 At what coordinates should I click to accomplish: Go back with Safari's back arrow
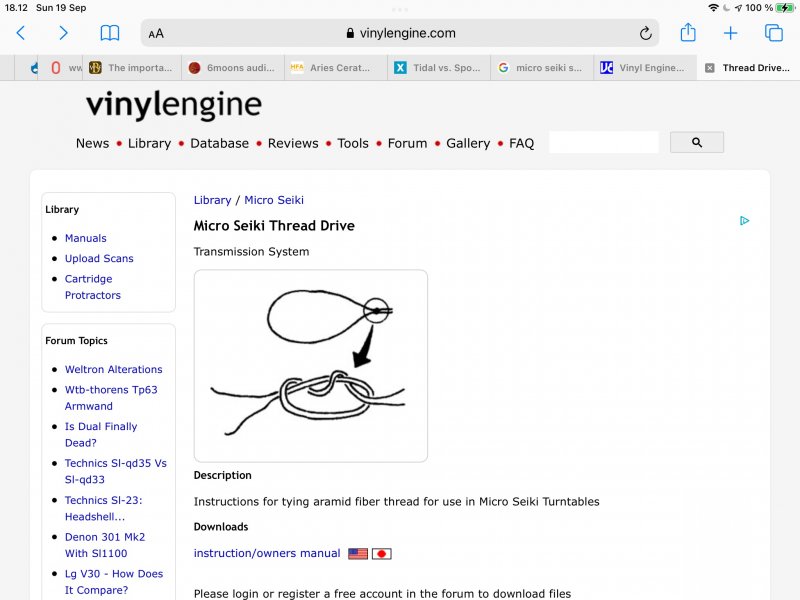coord(21,33)
